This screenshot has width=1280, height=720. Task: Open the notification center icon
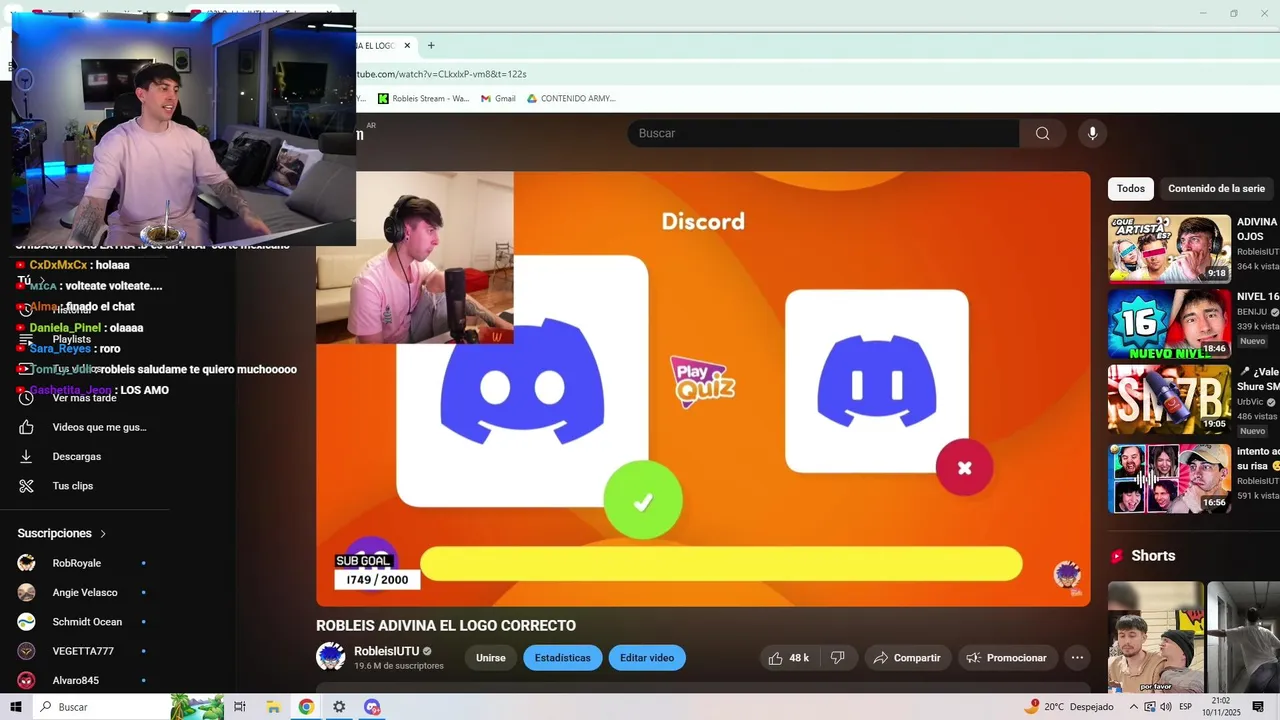[x=1259, y=707]
